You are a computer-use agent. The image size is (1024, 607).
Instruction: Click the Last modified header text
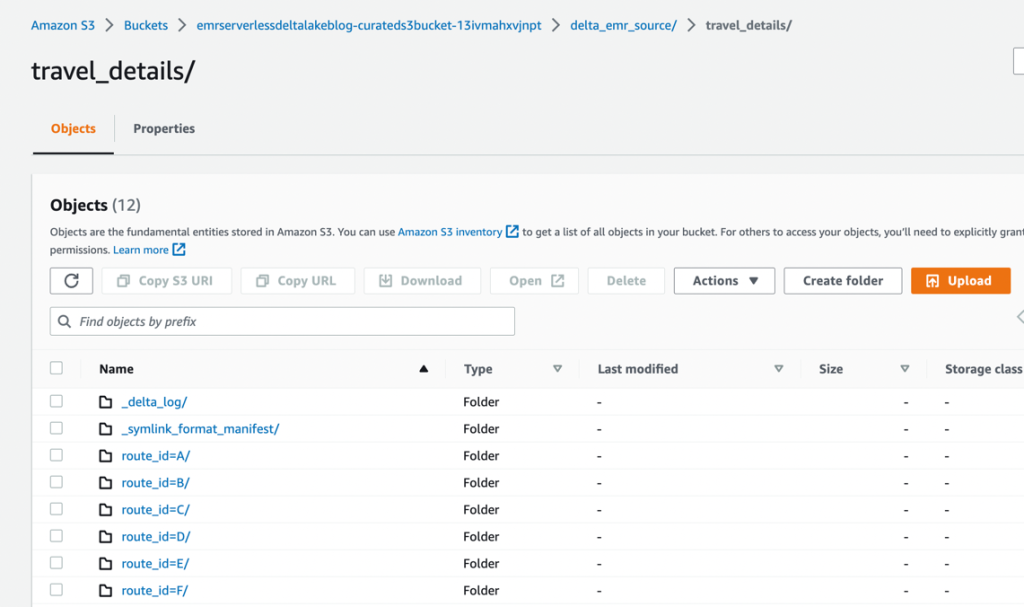click(637, 369)
